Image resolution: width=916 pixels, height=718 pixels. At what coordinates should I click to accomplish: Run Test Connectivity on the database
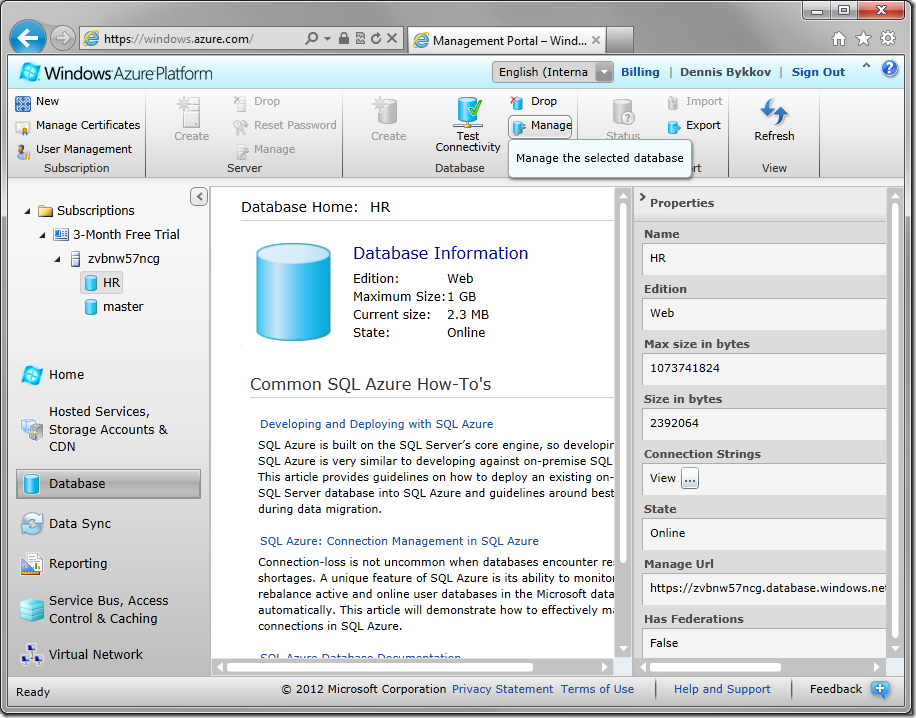click(468, 124)
